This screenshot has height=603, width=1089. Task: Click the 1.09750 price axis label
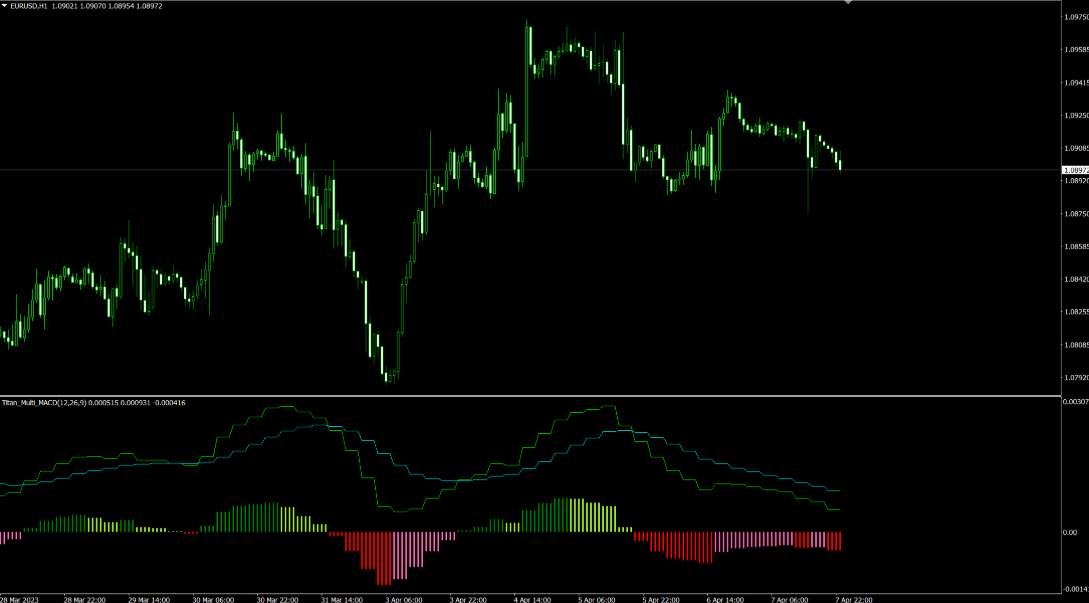[1077, 17]
